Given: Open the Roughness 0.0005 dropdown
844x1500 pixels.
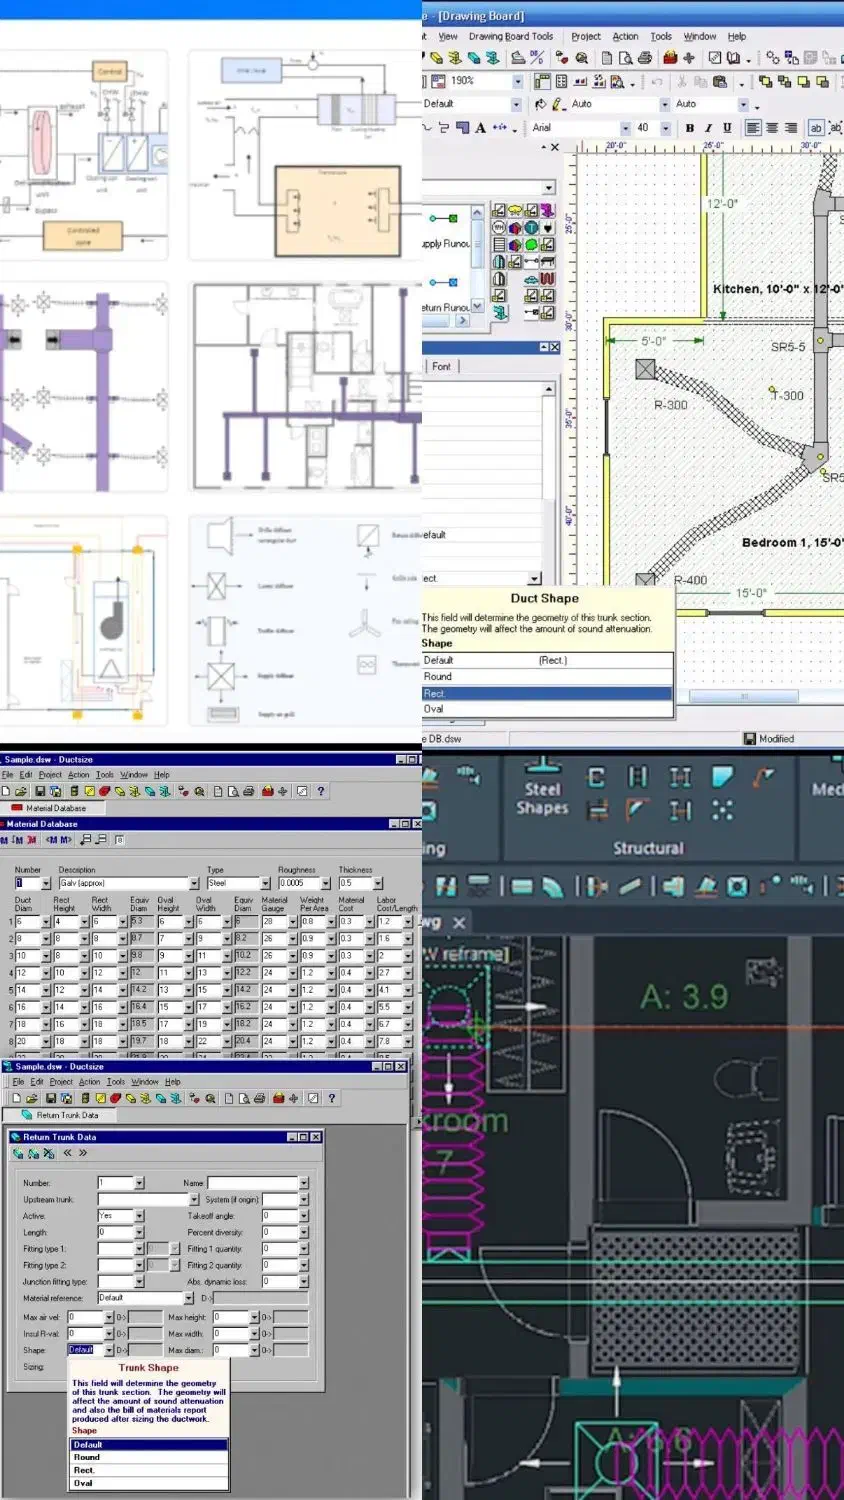Looking at the screenshot, I should (x=325, y=884).
